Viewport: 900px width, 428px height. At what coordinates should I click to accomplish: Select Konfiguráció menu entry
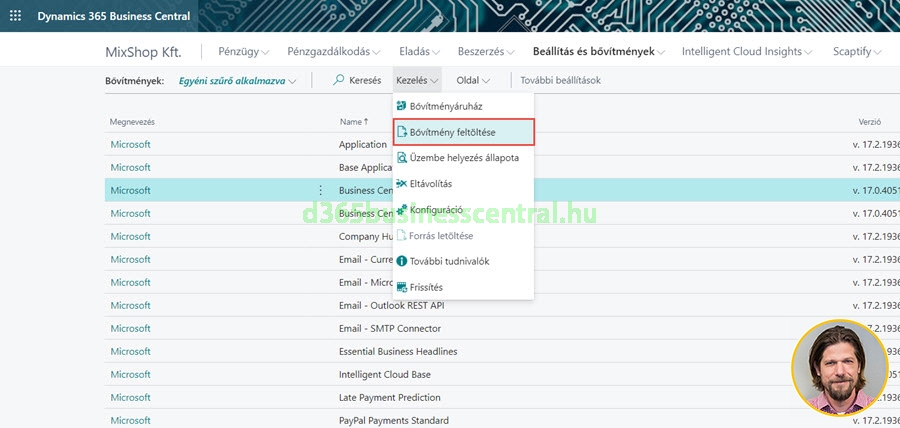point(464,209)
